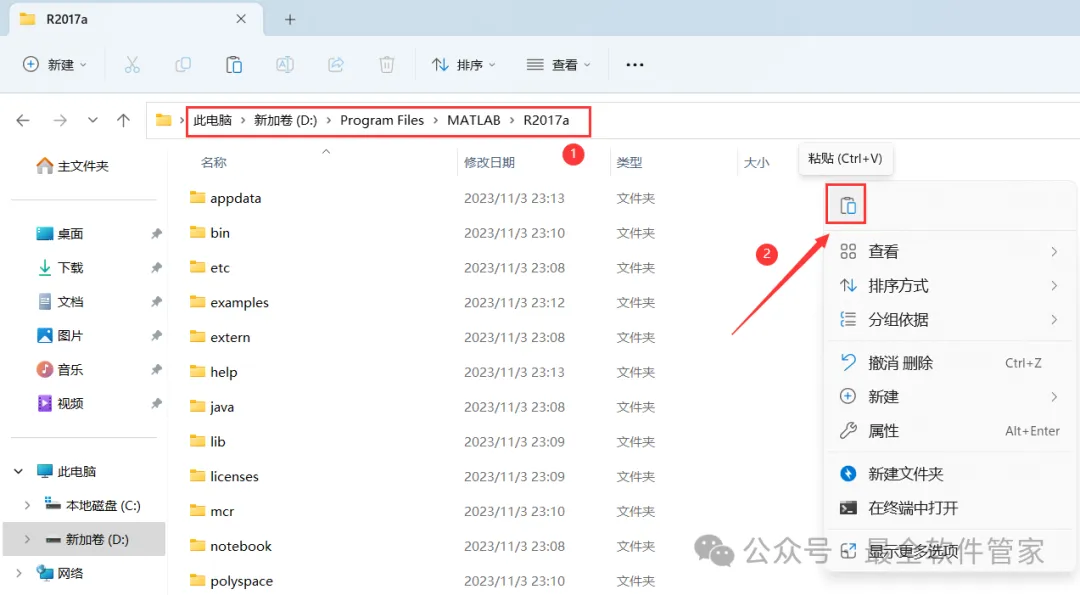Choose 属性 in context menu

tap(950, 430)
